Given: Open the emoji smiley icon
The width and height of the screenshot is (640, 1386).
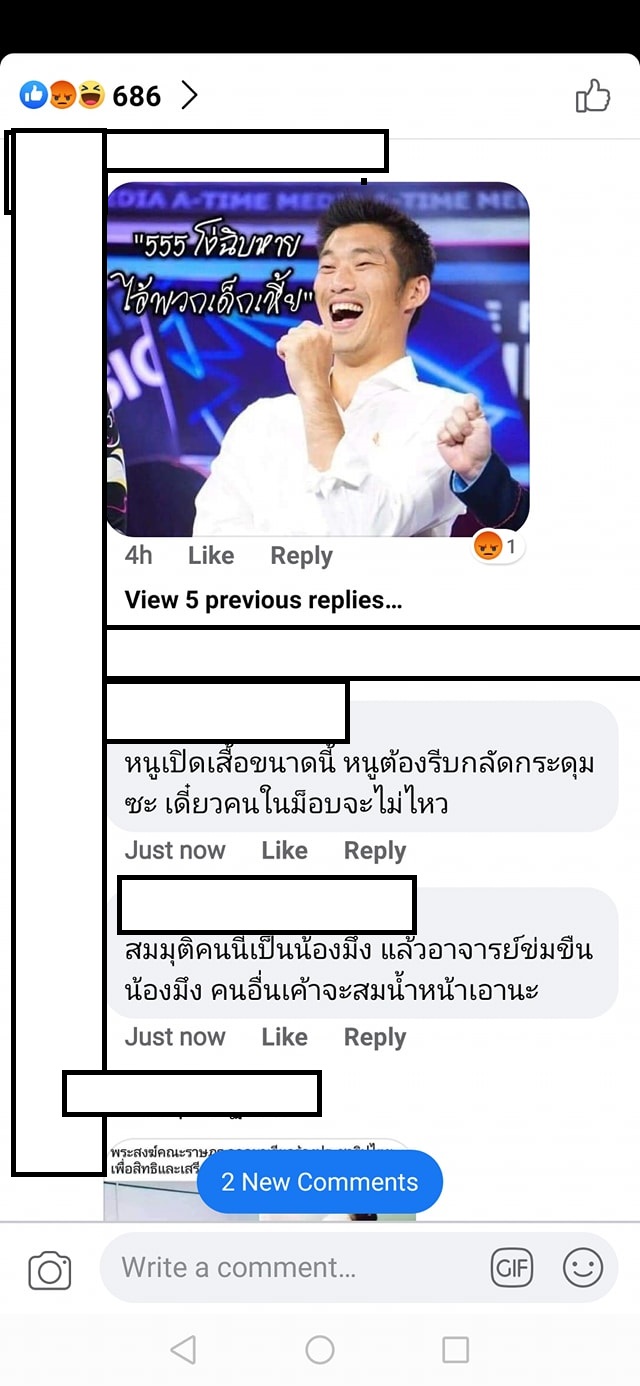Looking at the screenshot, I should (583, 1268).
